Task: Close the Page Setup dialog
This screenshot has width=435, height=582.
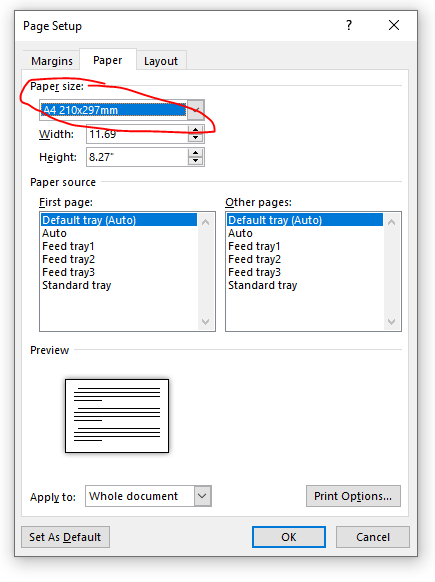Action: (394, 25)
